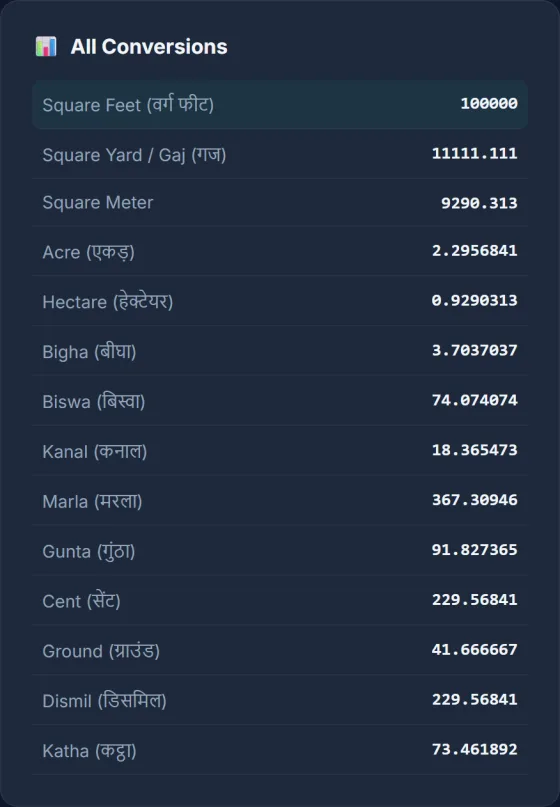This screenshot has width=560, height=807.
Task: Click the value 3.7037037
Action: 475,350
